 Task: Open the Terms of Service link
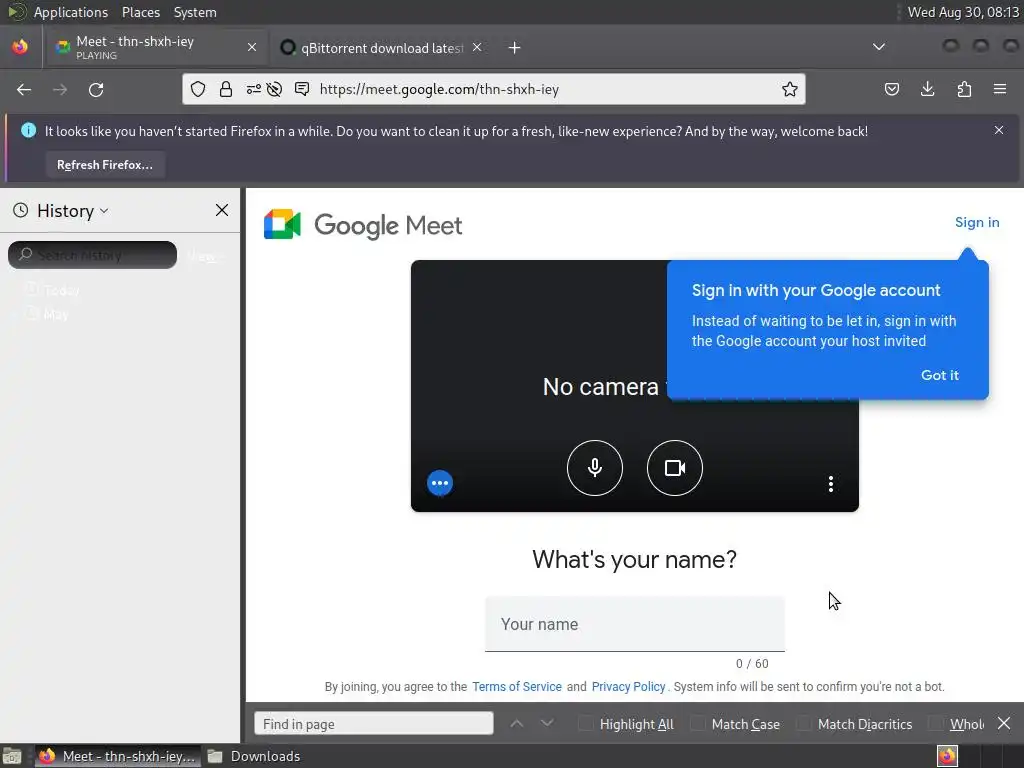tap(517, 686)
